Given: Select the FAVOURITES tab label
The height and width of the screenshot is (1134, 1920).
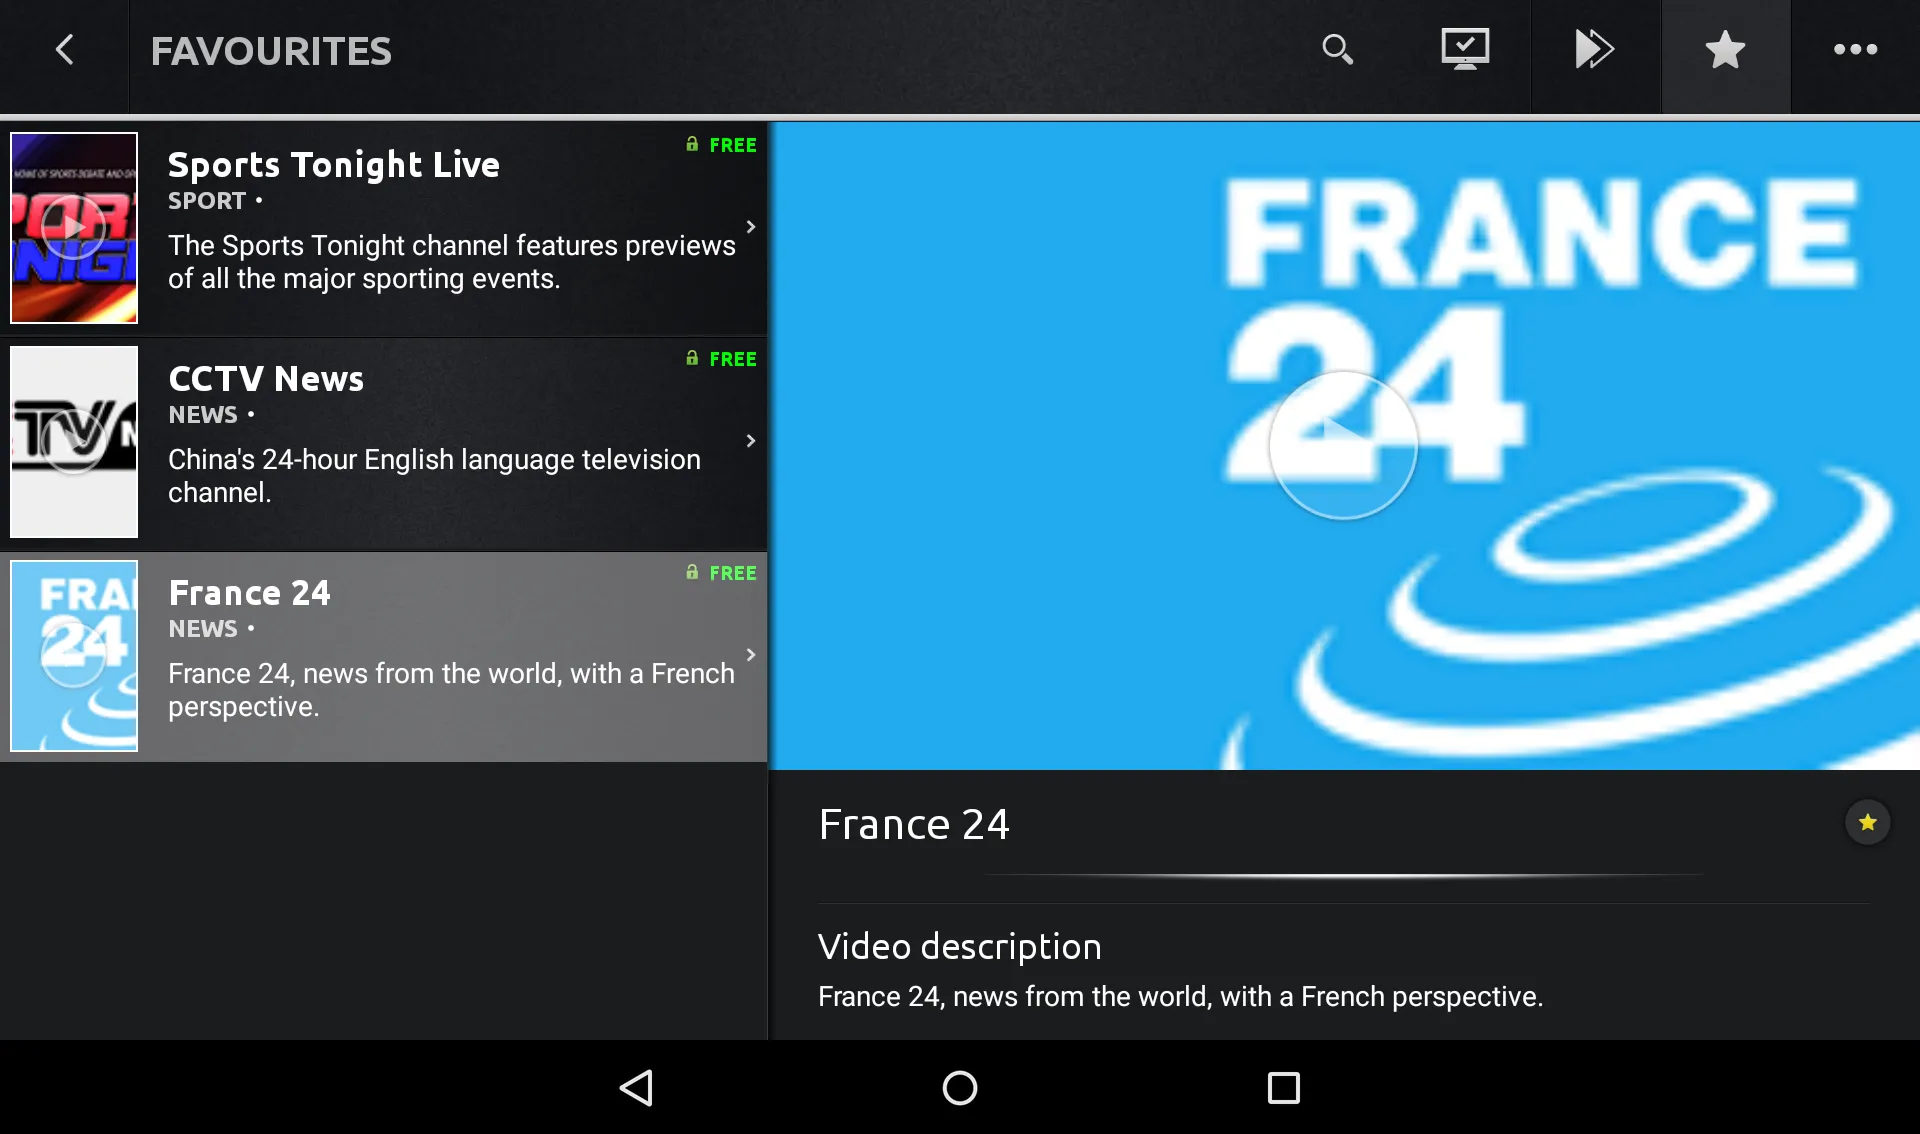Looking at the screenshot, I should click(270, 51).
